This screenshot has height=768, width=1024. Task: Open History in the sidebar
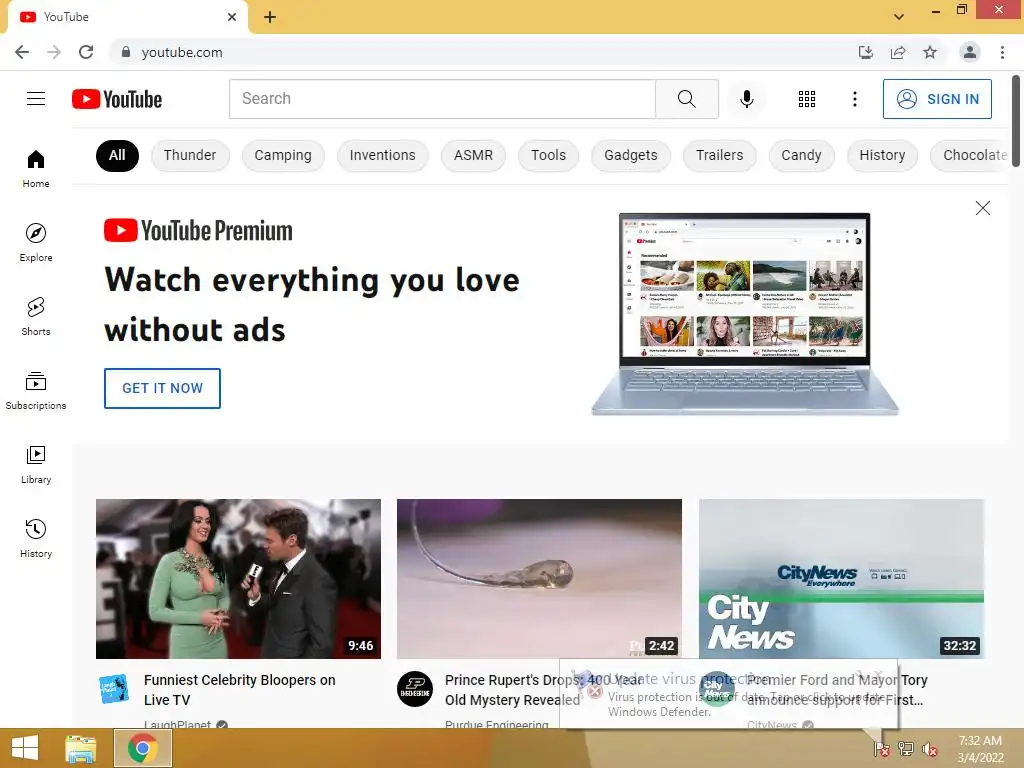pos(36,538)
